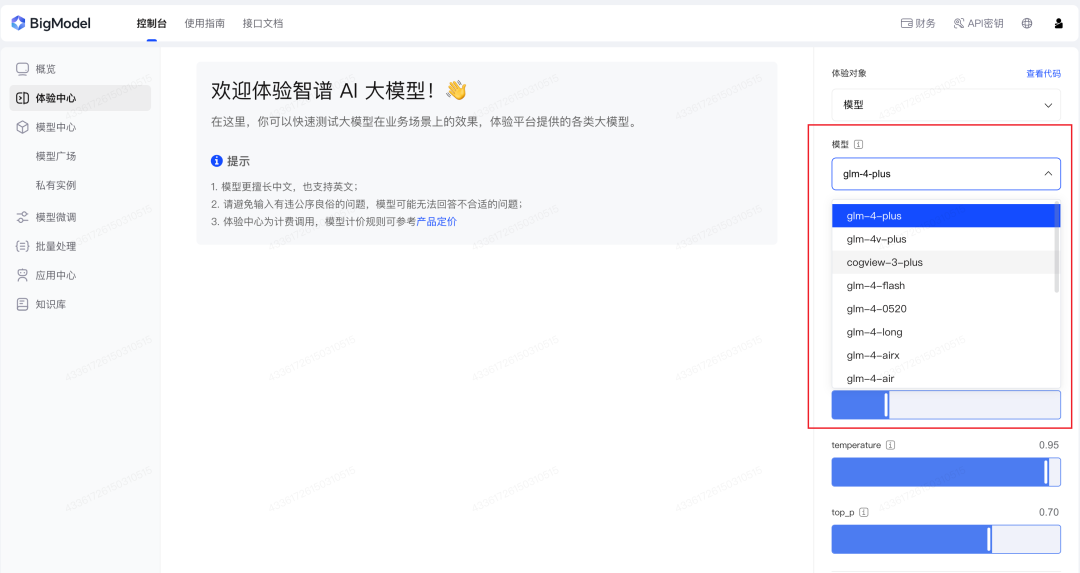Open the 概览 overview icon in sidebar

[x=23, y=69]
